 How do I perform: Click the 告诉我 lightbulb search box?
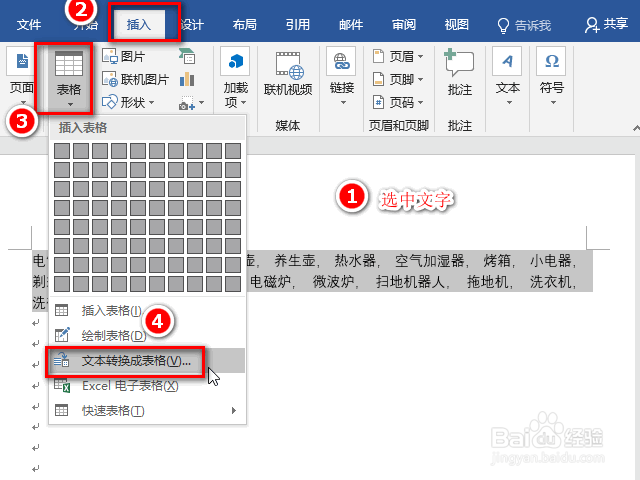coord(524,25)
